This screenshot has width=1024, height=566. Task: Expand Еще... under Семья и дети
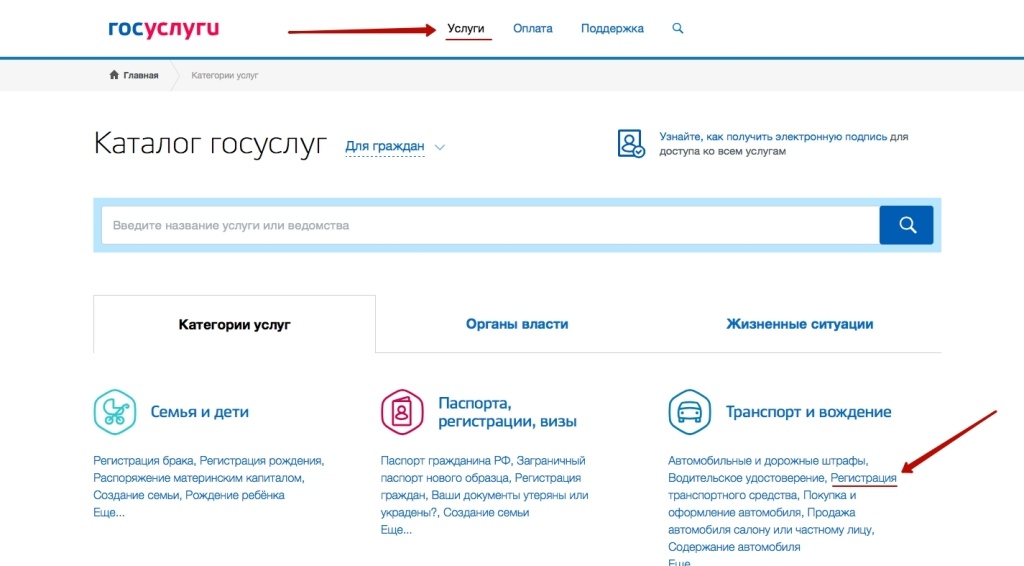point(109,512)
